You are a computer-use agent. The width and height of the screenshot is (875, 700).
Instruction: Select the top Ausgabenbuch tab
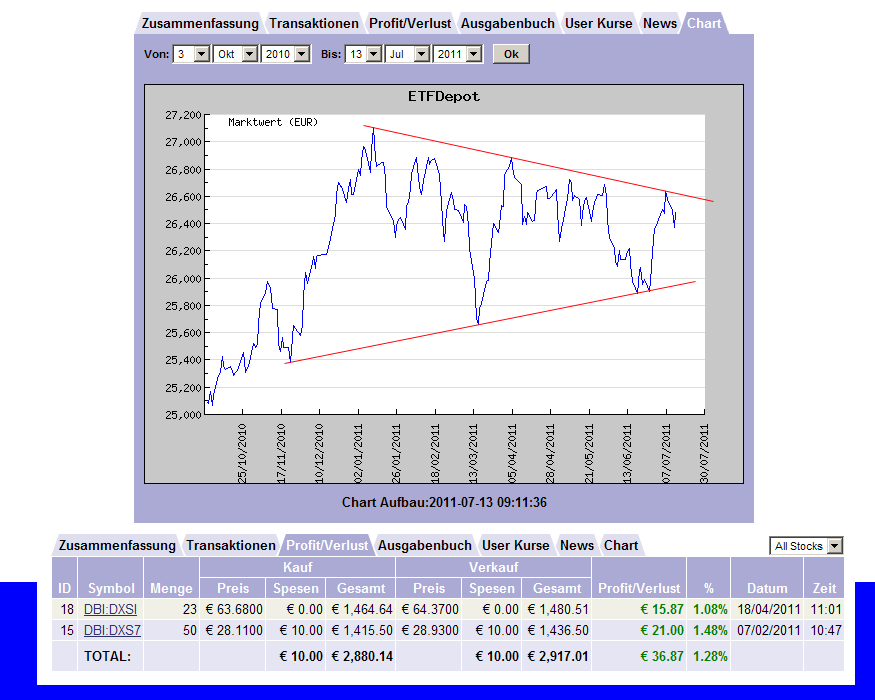(x=508, y=23)
